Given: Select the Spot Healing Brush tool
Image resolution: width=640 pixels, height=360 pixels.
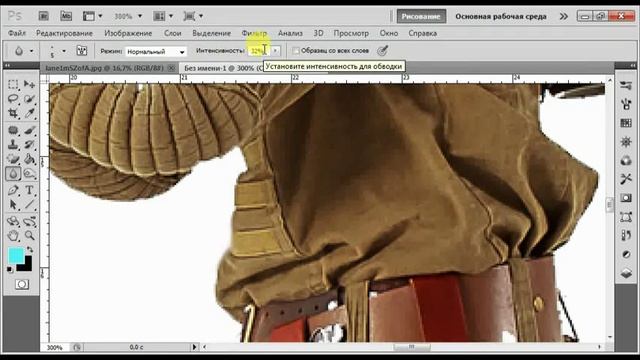Looking at the screenshot, I should point(13,131).
